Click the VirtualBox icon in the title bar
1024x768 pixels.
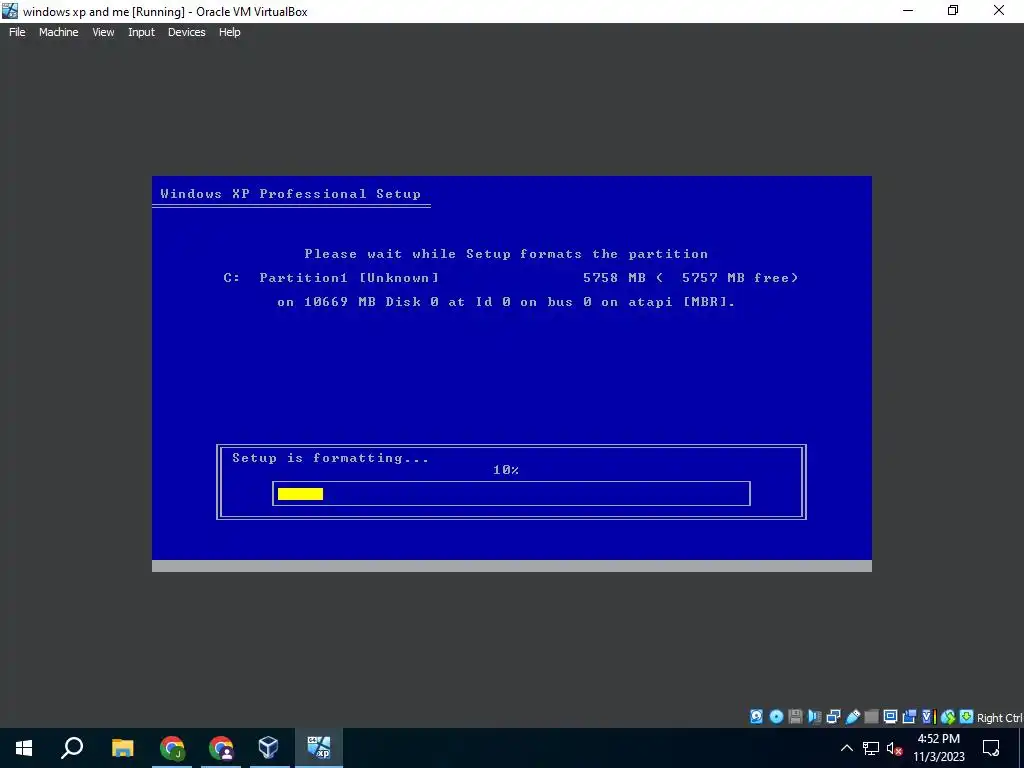(10, 11)
